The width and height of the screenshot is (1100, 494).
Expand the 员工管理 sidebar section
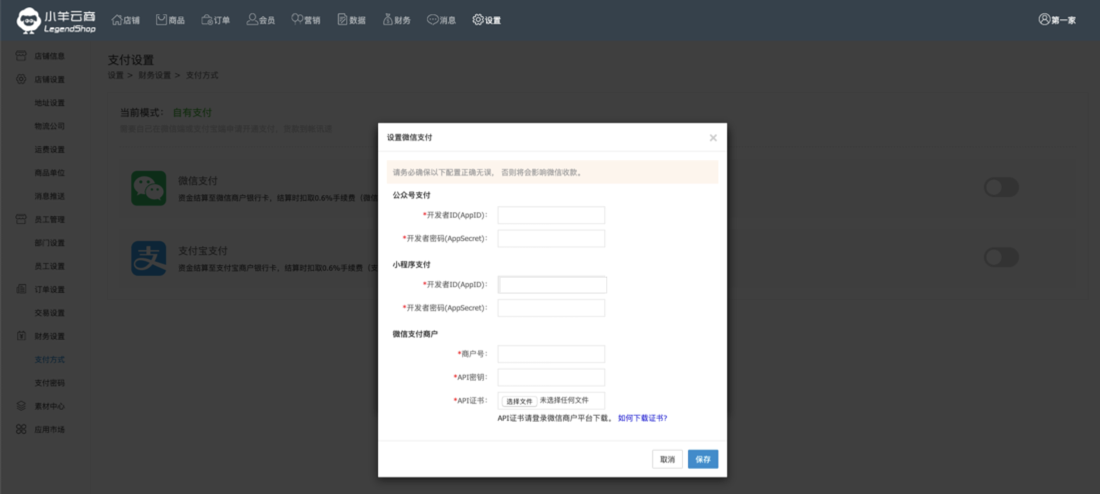pos(49,219)
